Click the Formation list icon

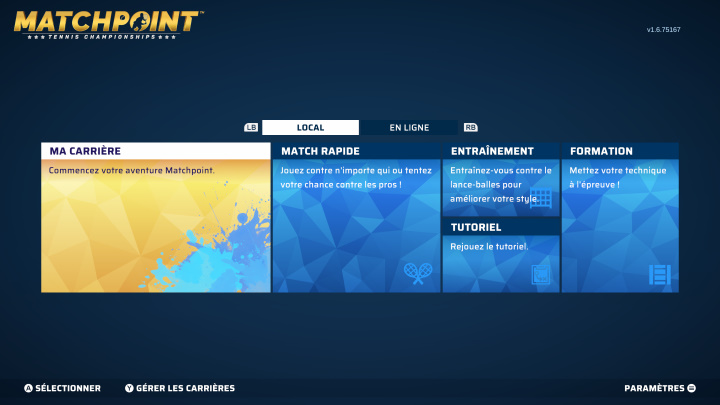pyautogui.click(x=660, y=275)
